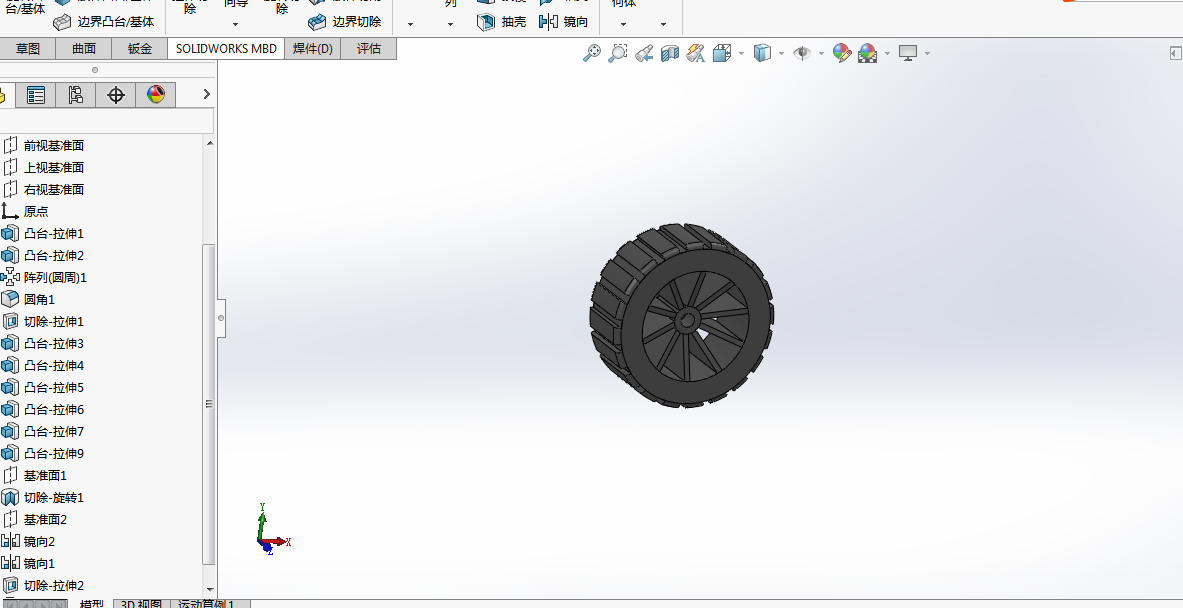Select feature 凸台-拉伸2

click(x=54, y=256)
